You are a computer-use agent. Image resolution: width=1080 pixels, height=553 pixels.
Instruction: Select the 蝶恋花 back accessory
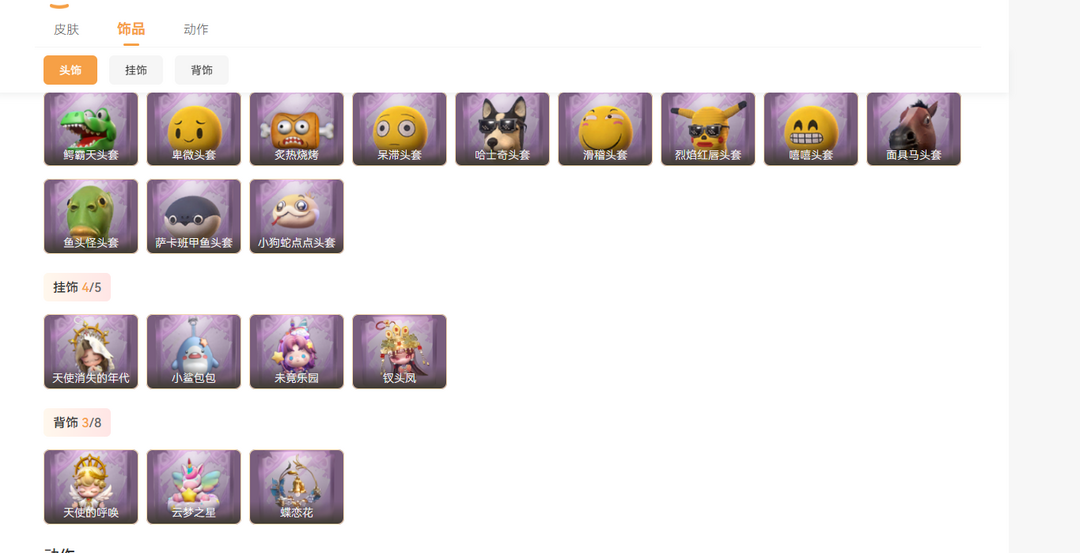[x=296, y=486]
